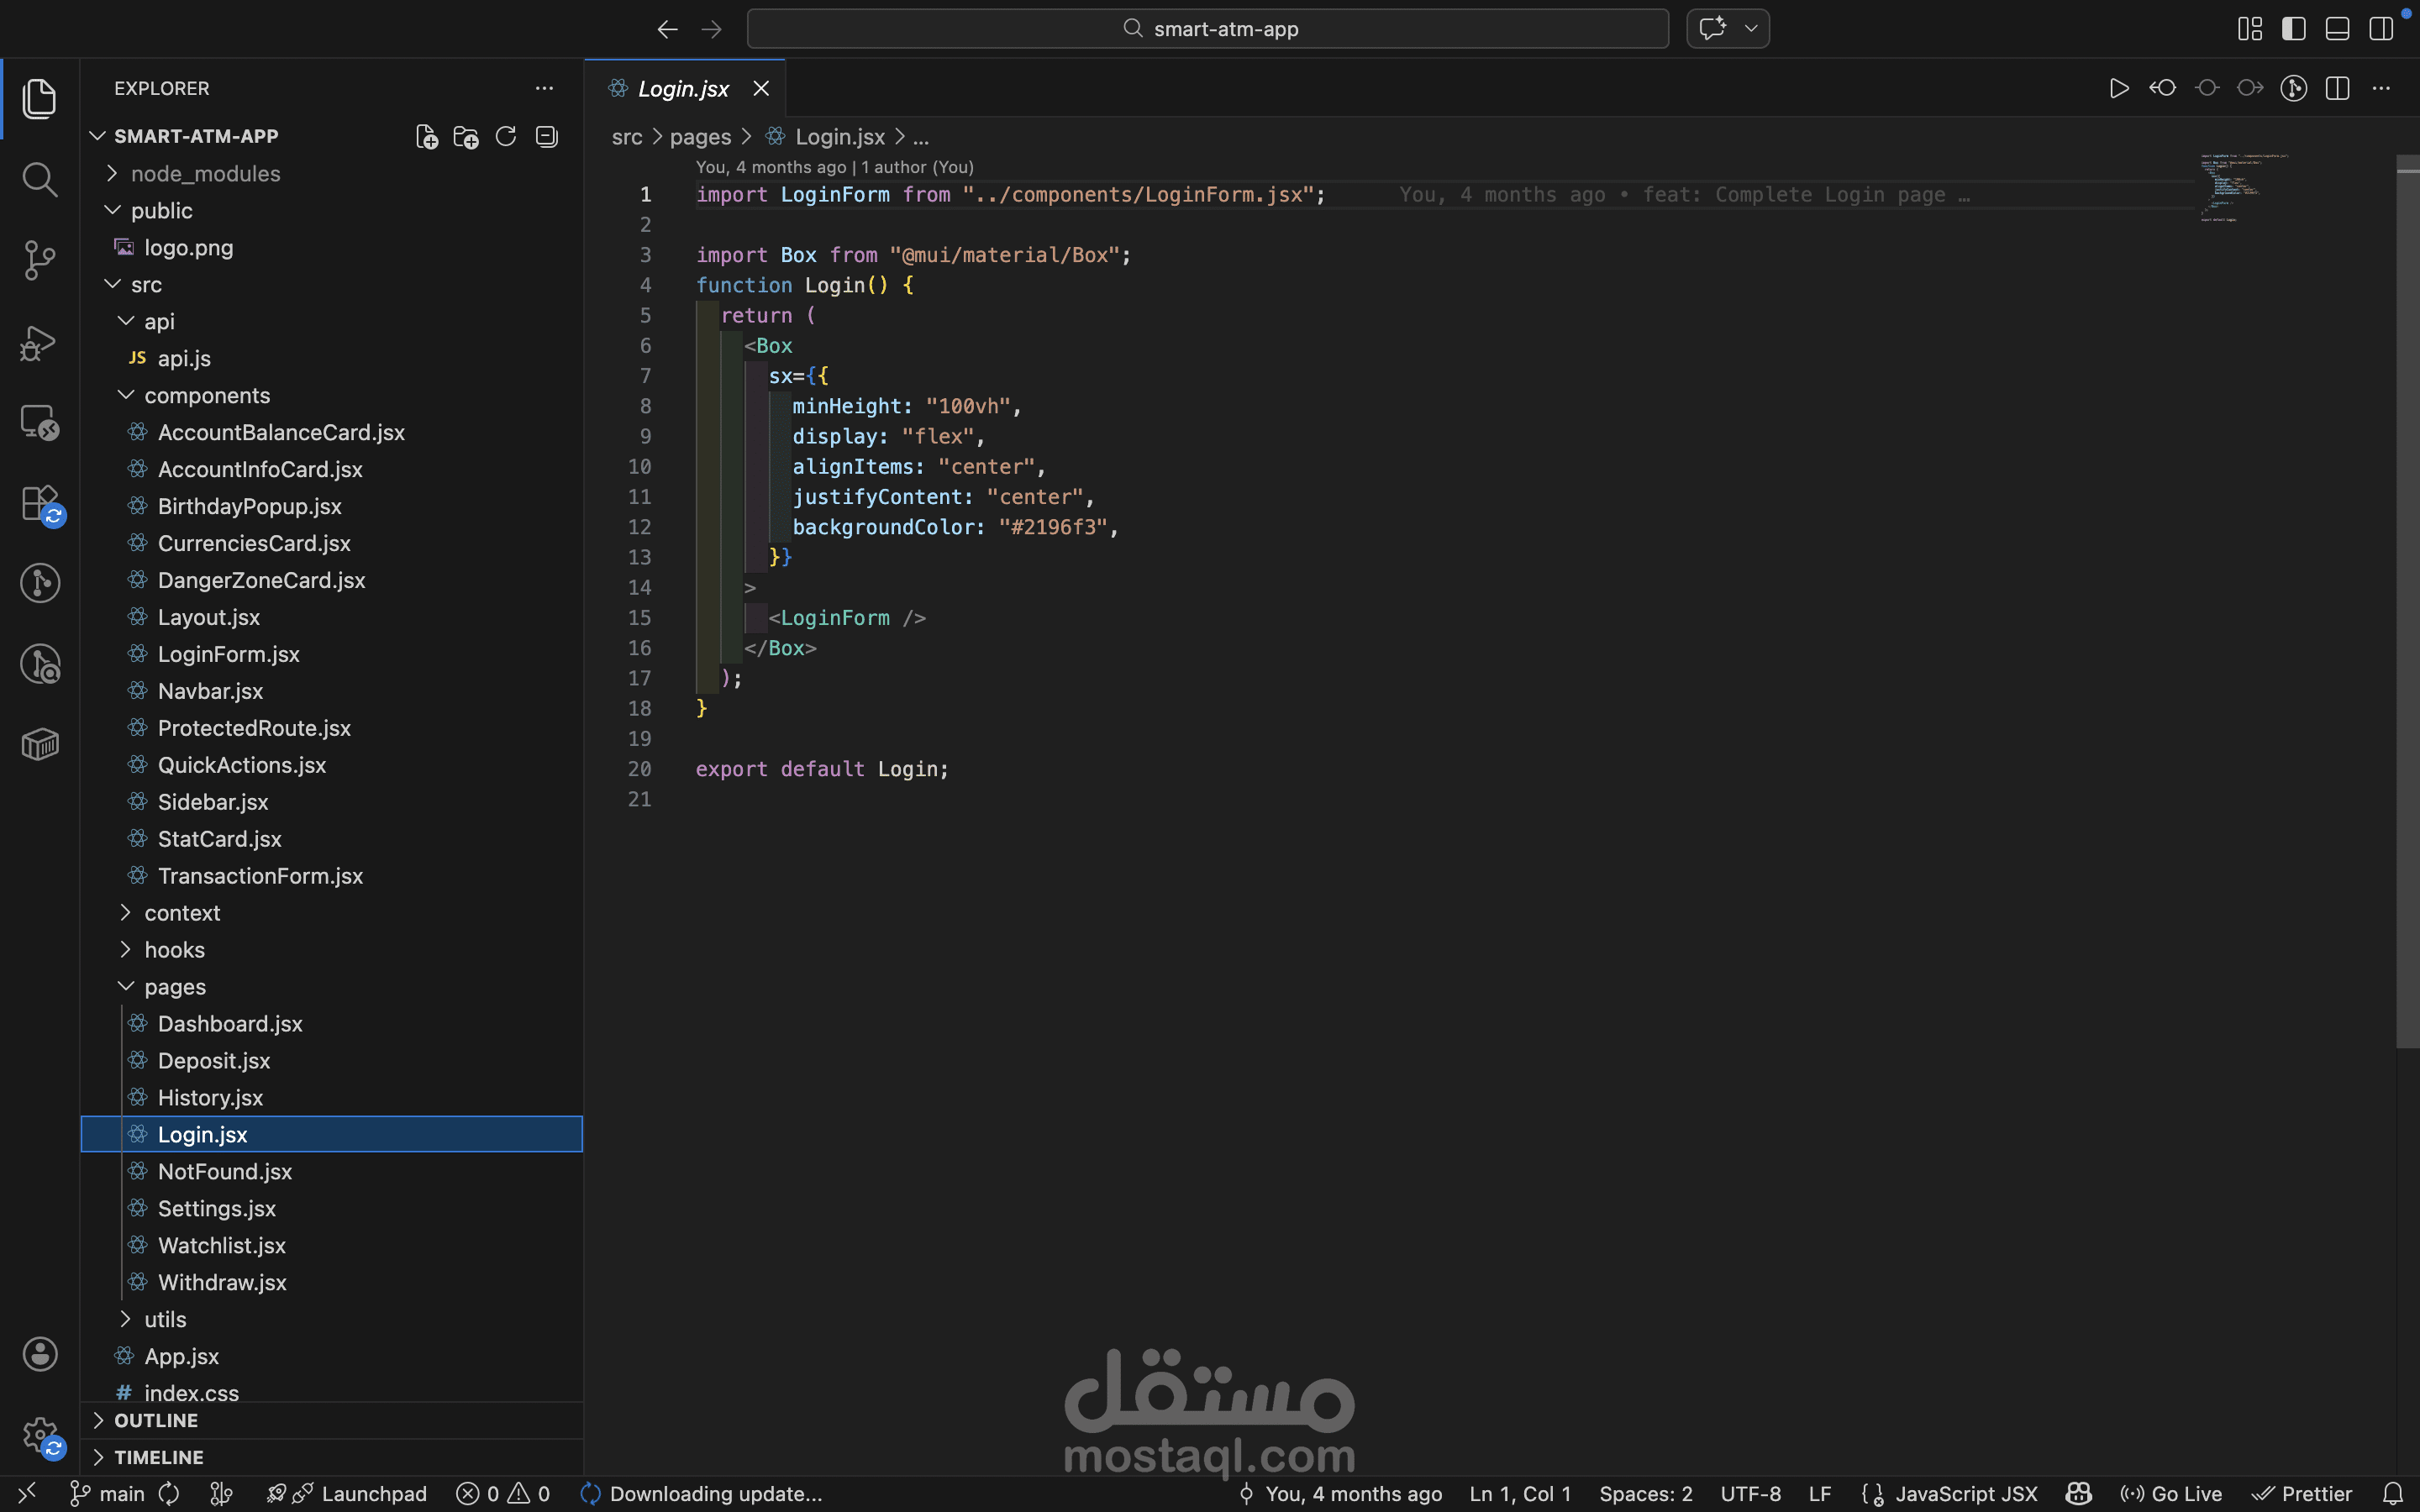
Task: Collapse the components folder
Action: pyautogui.click(x=206, y=396)
